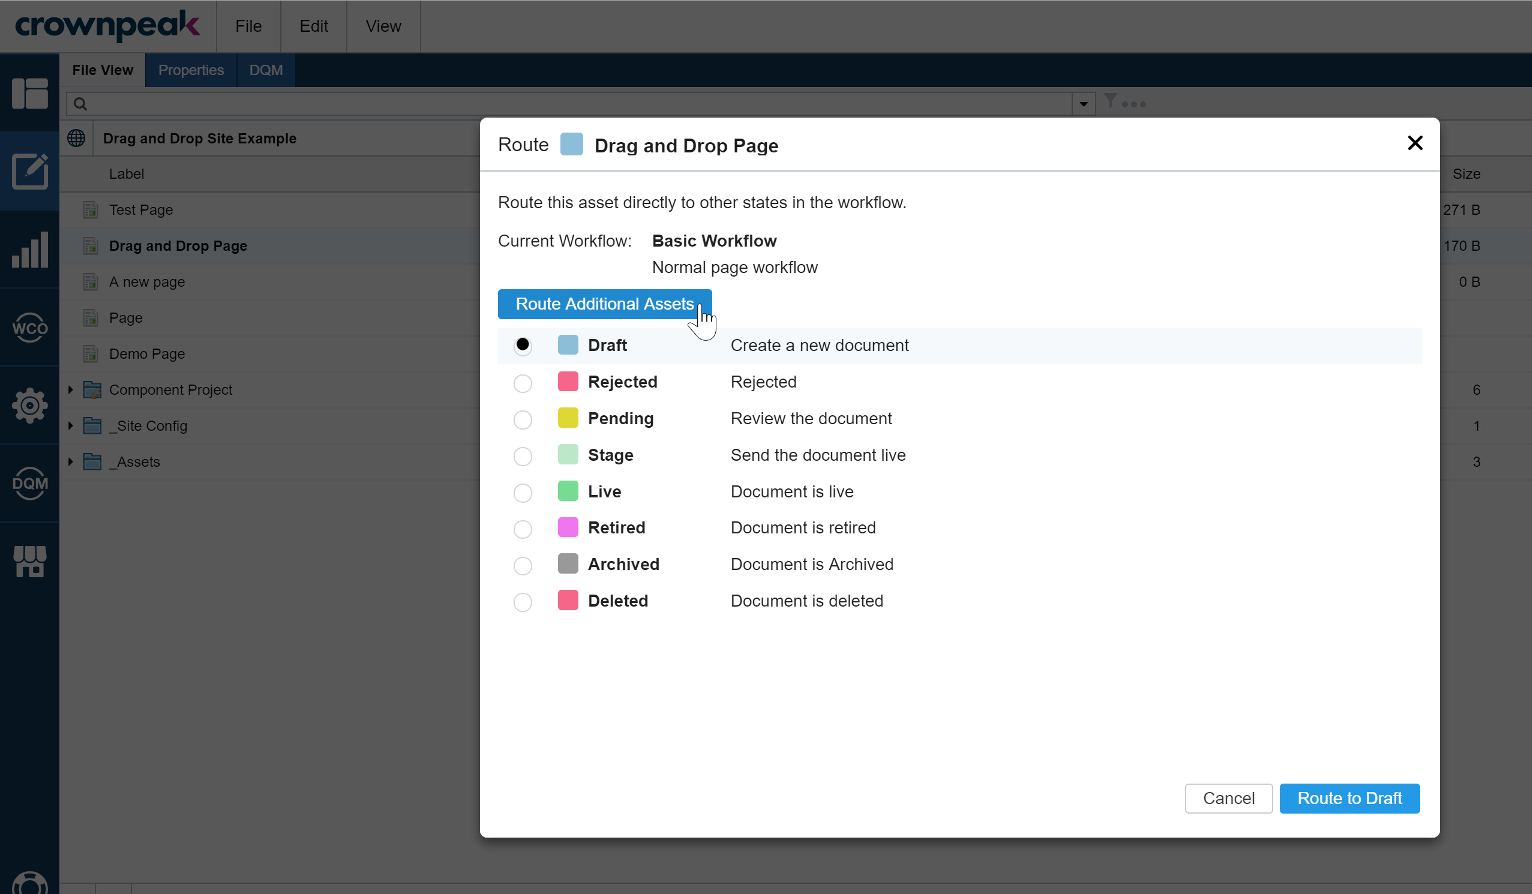
Task: Open the settings gear sidebar icon
Action: click(x=30, y=405)
